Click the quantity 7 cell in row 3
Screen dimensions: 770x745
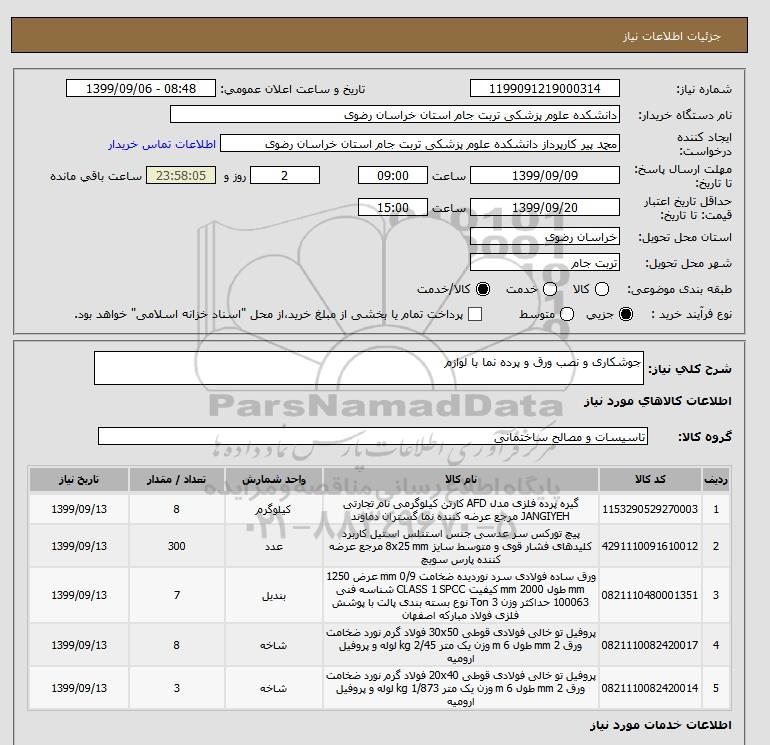coord(177,595)
